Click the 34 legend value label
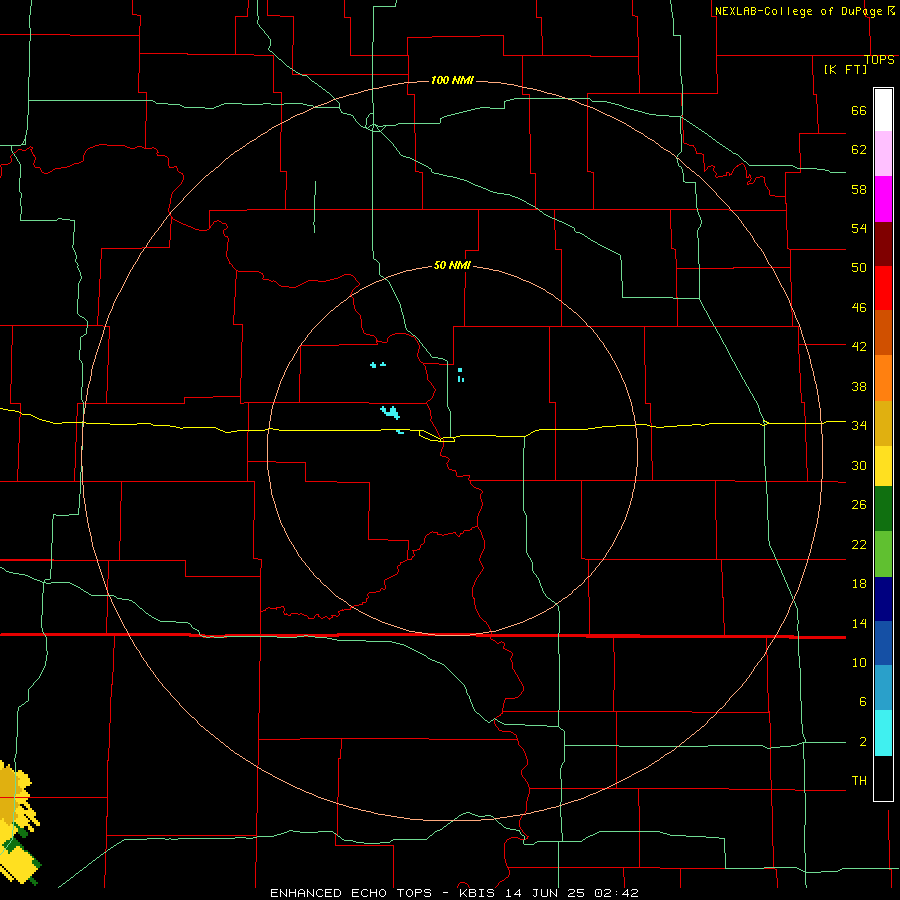The image size is (900, 900). click(859, 426)
